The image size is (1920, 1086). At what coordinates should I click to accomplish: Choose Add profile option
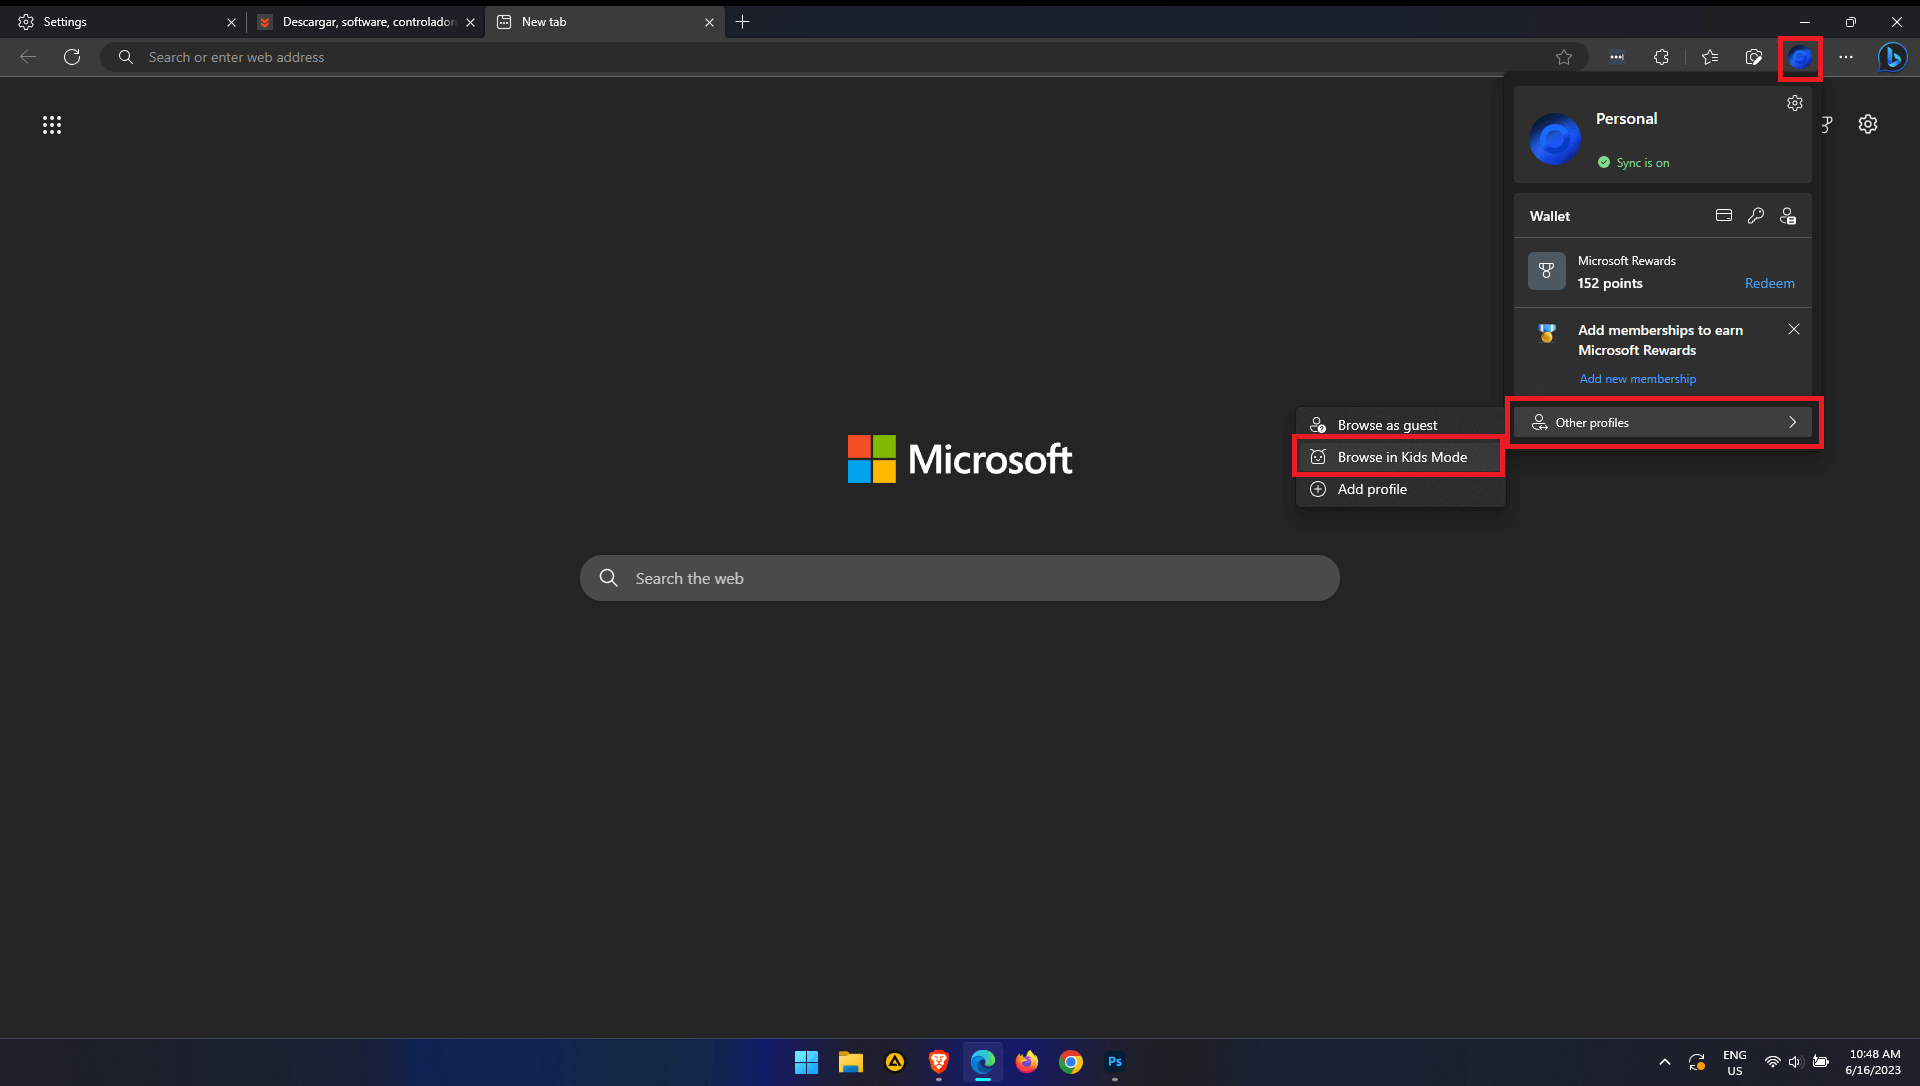pyautogui.click(x=1400, y=489)
